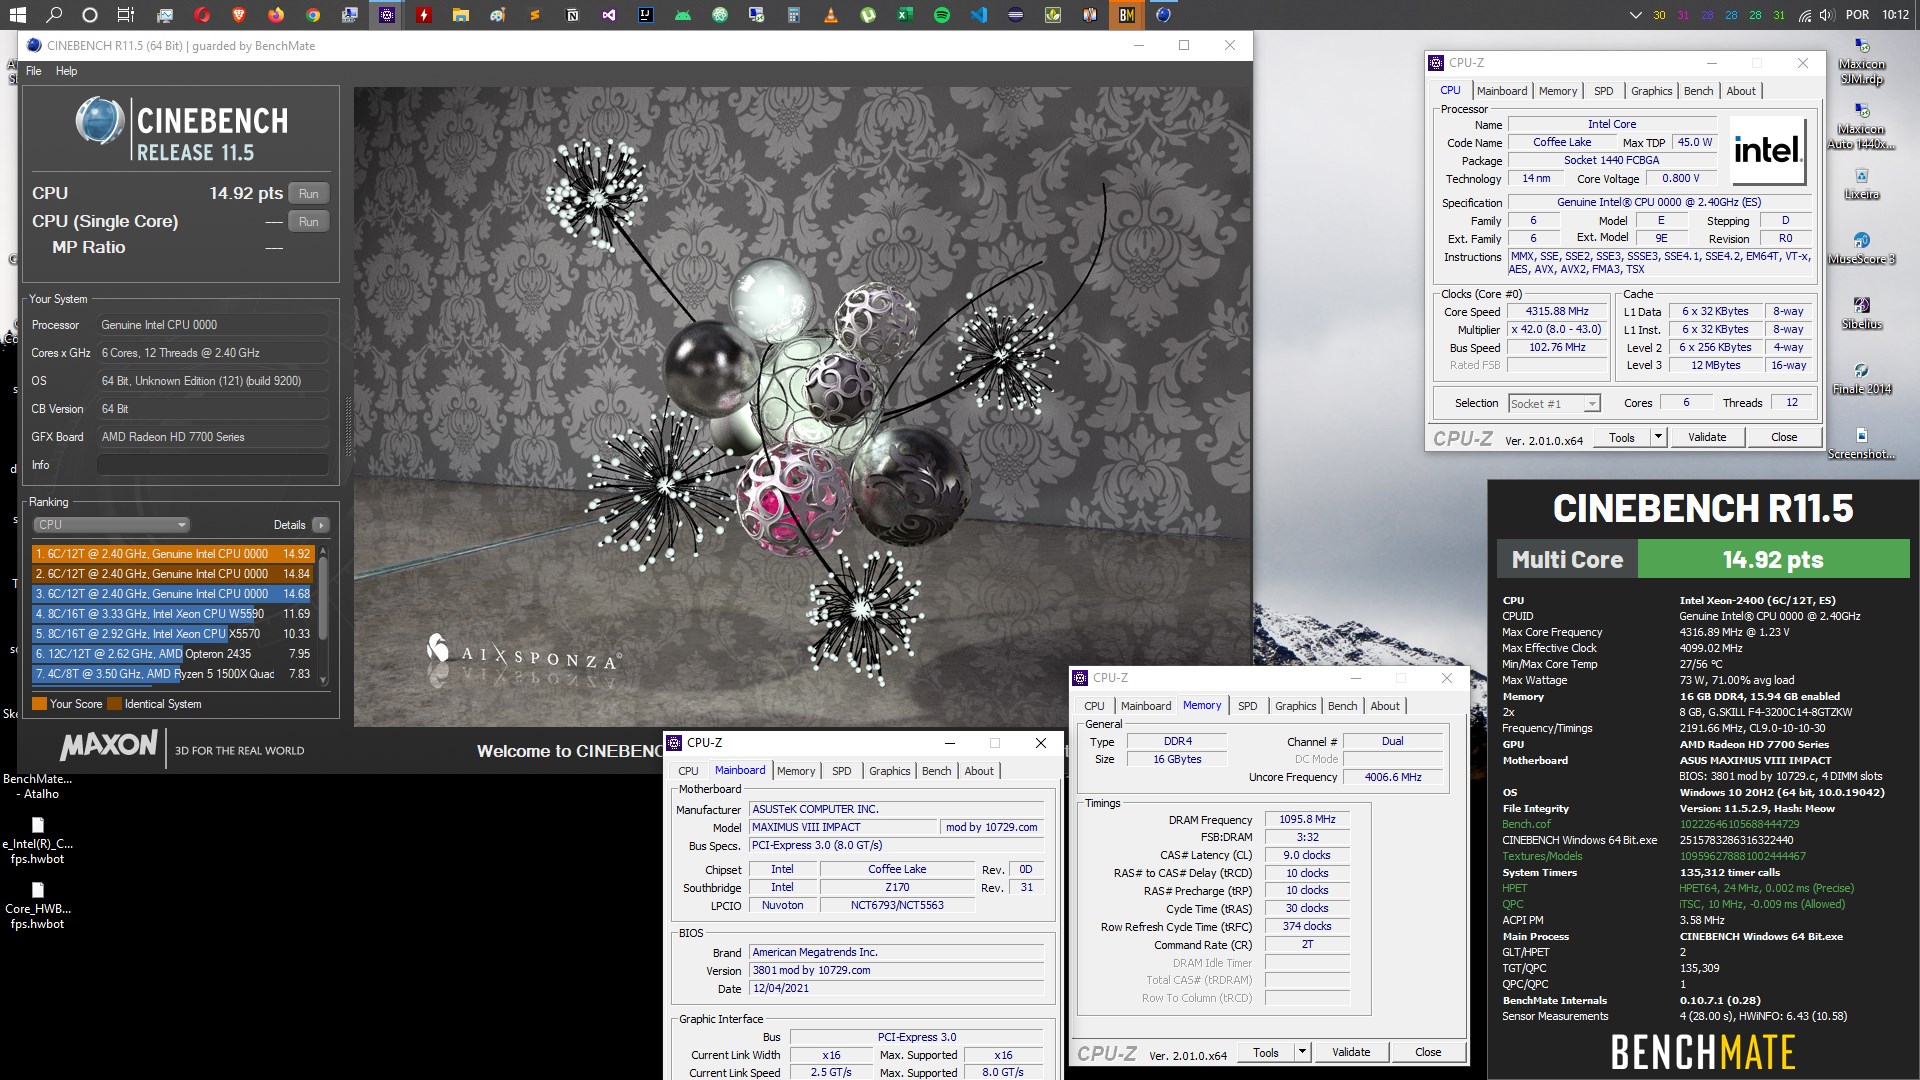Open Excel from the taskbar
The width and height of the screenshot is (1920, 1080).
pos(904,15)
